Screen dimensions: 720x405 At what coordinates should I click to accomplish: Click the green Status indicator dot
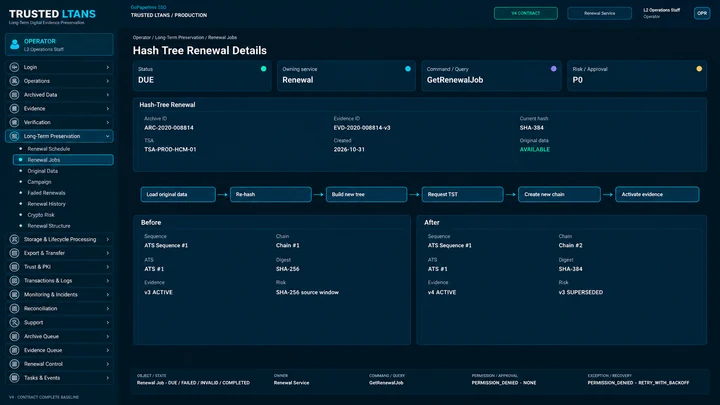click(x=264, y=69)
